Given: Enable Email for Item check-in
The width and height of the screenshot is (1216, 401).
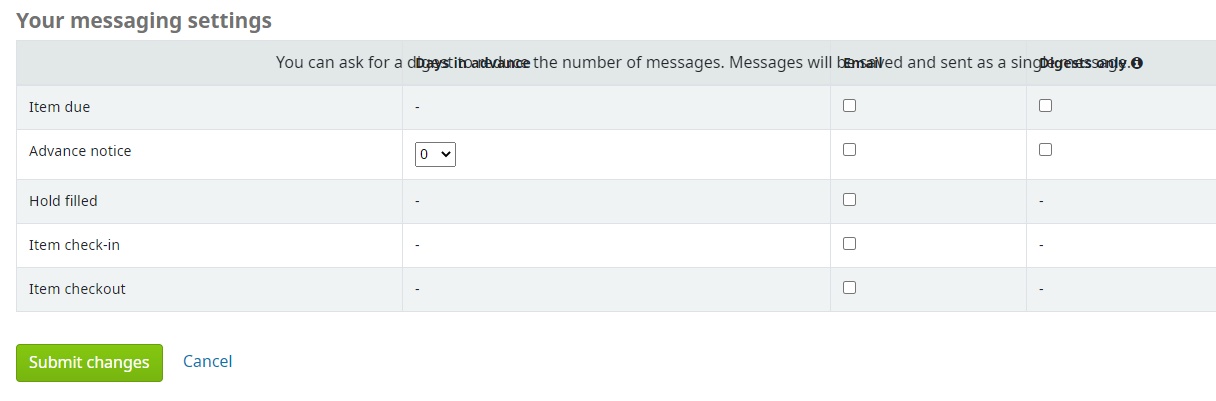Looking at the screenshot, I should click(849, 243).
